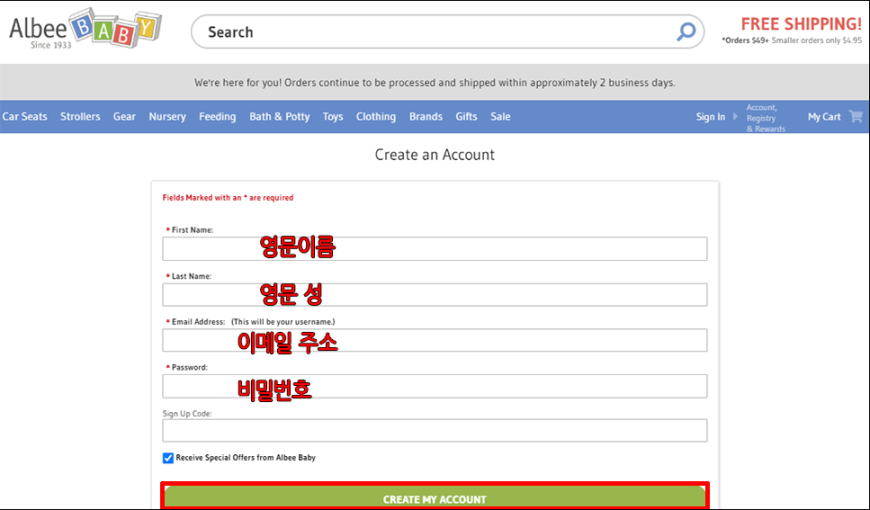870x510 pixels.
Task: Focus the Search input box
Action: click(x=447, y=32)
